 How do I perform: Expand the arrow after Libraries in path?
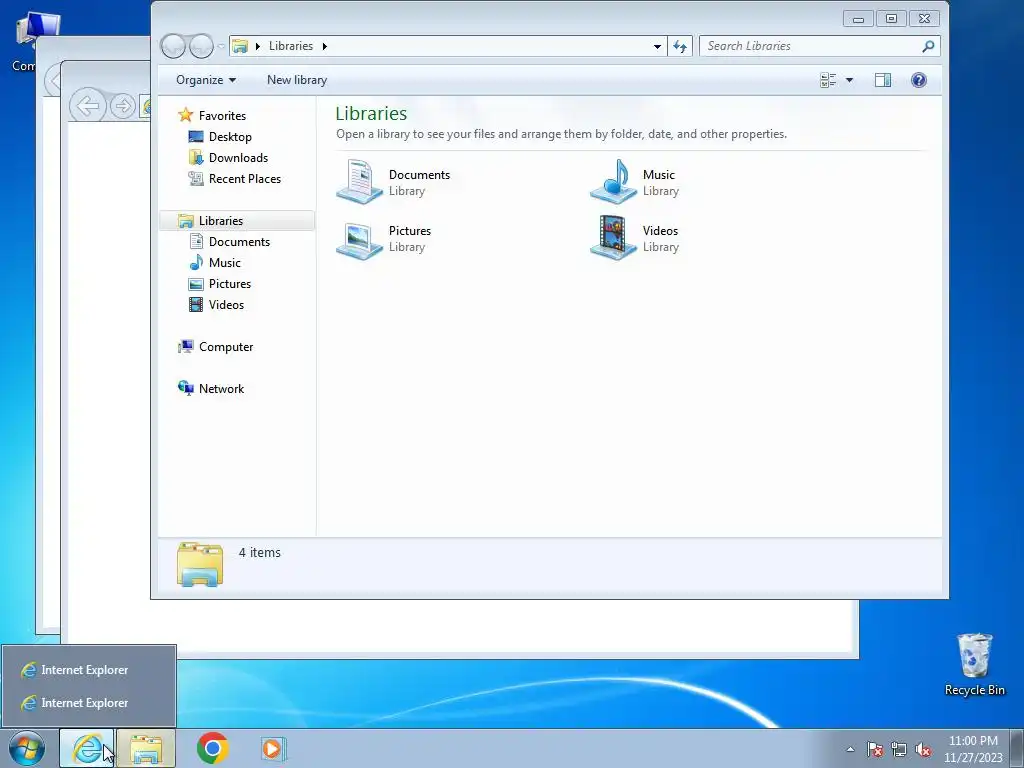(x=325, y=46)
